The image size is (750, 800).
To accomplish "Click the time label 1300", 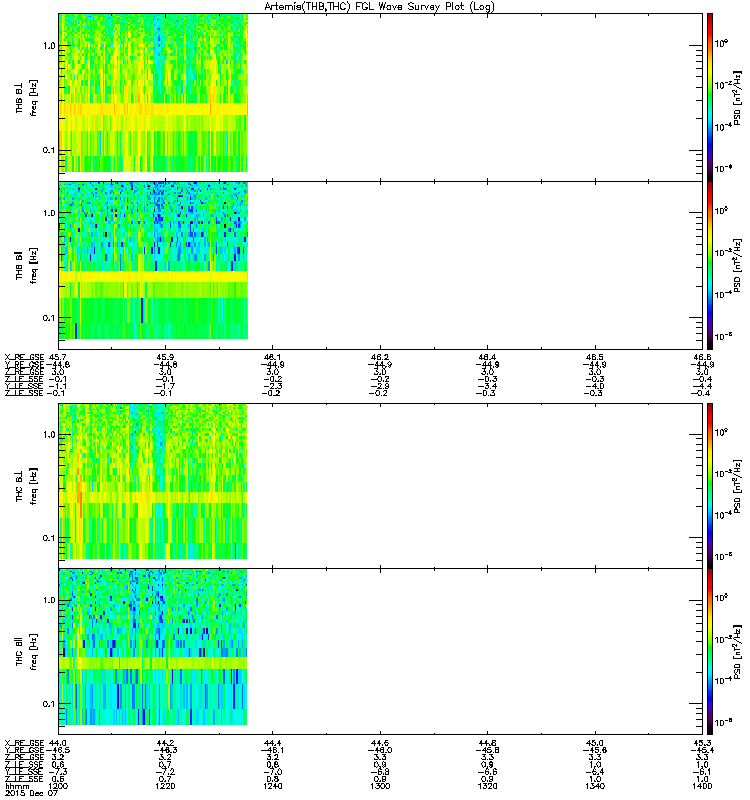I will (380, 786).
